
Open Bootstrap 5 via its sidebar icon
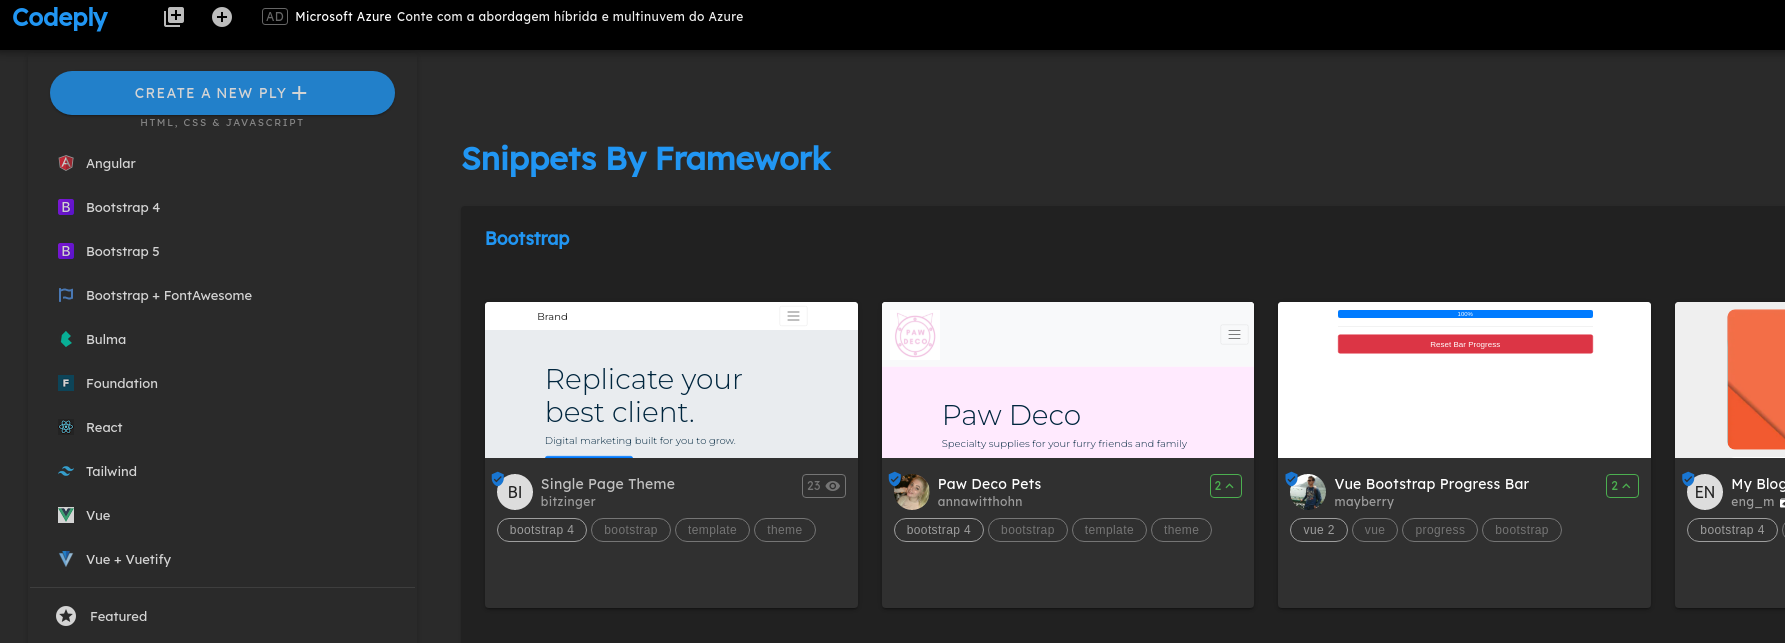66,251
